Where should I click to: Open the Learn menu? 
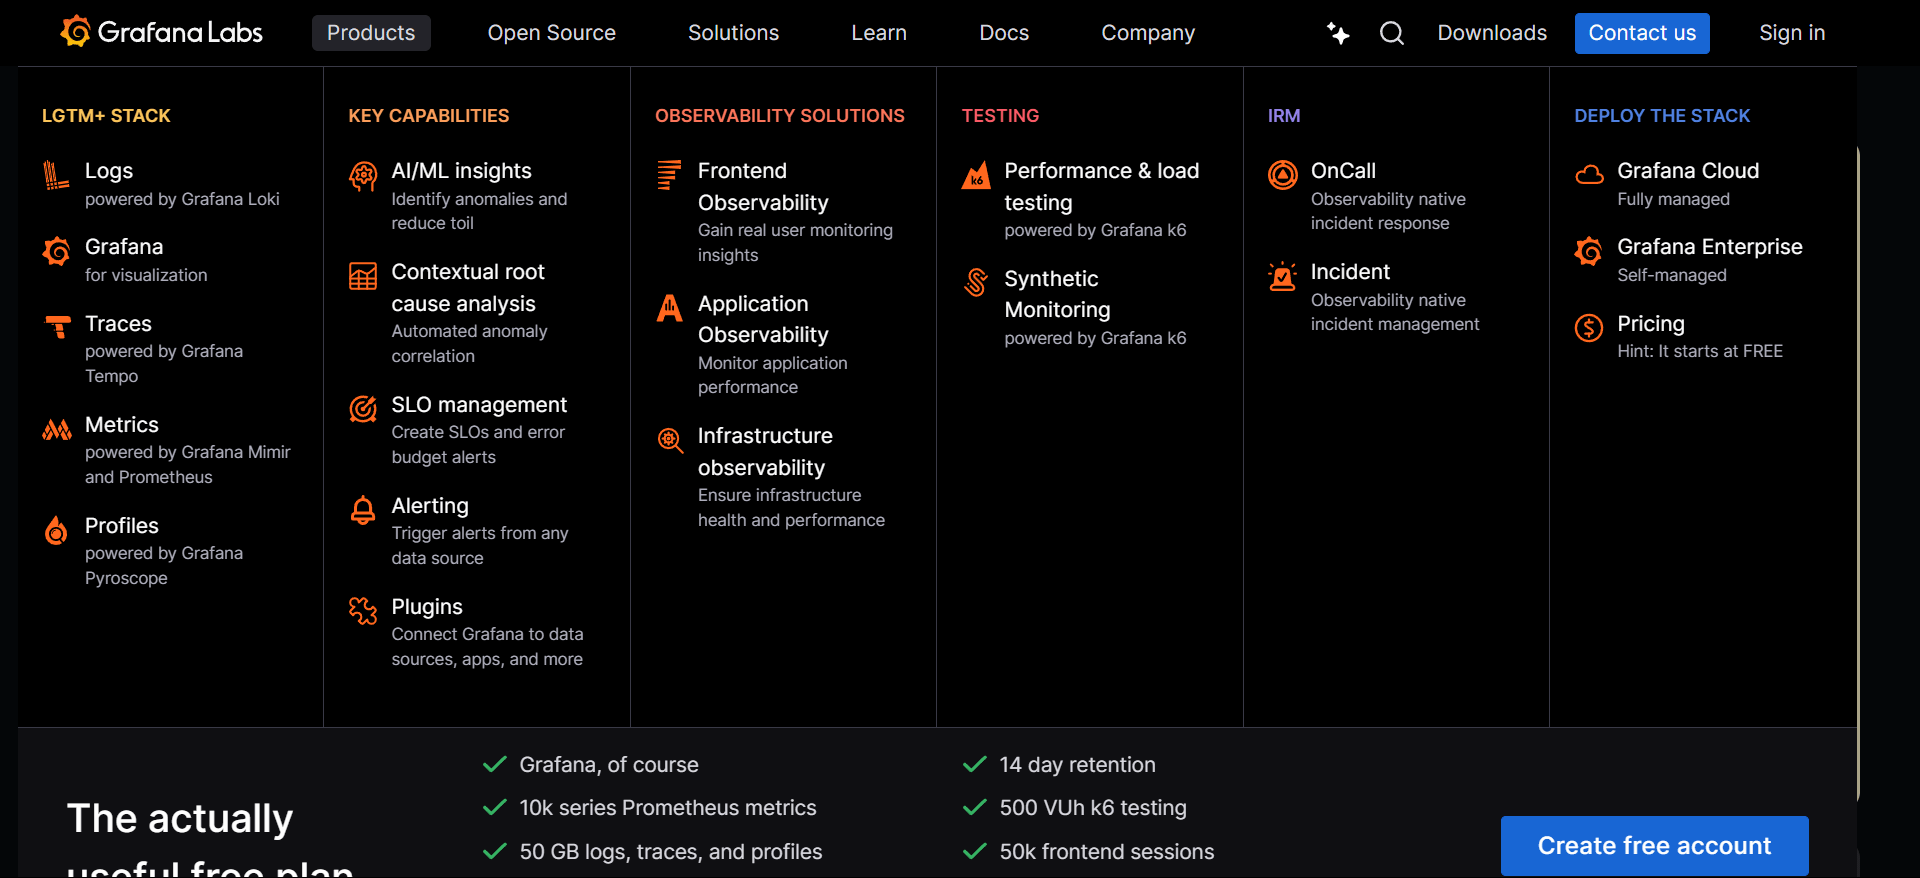coord(879,33)
